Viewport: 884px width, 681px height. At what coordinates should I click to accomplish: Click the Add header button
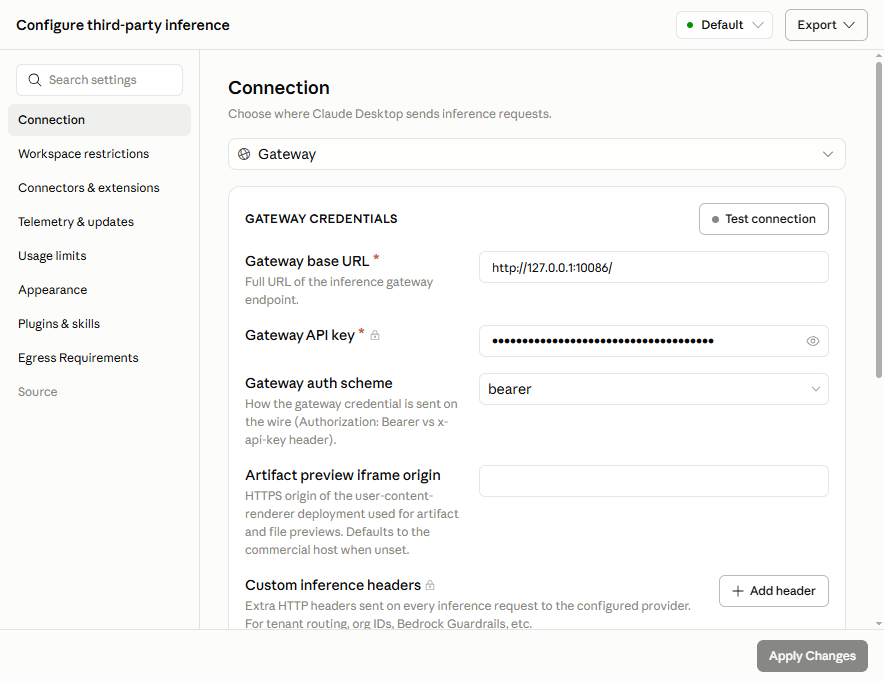pos(774,591)
